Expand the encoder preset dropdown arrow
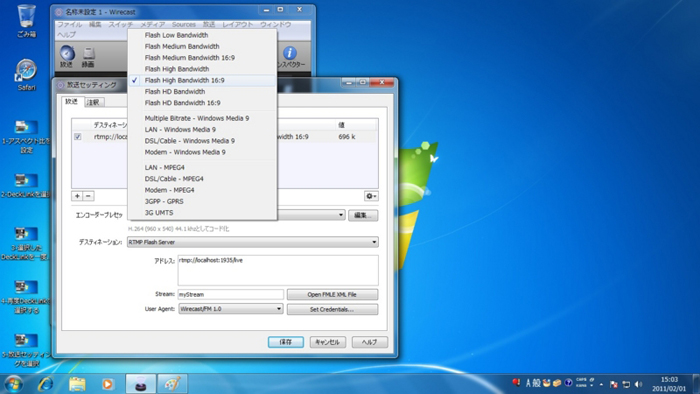 (341, 215)
